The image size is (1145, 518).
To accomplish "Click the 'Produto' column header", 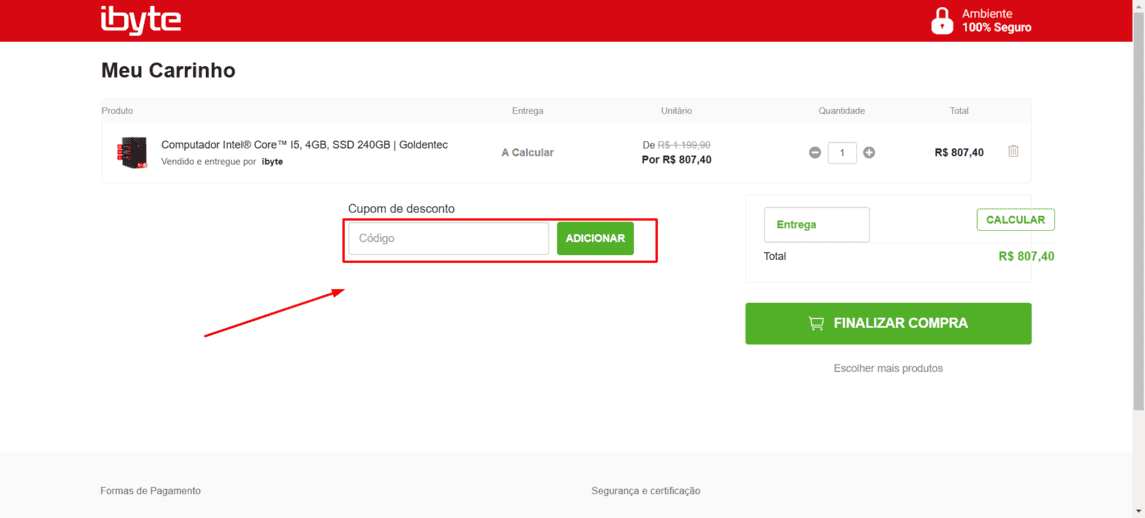I will [117, 111].
